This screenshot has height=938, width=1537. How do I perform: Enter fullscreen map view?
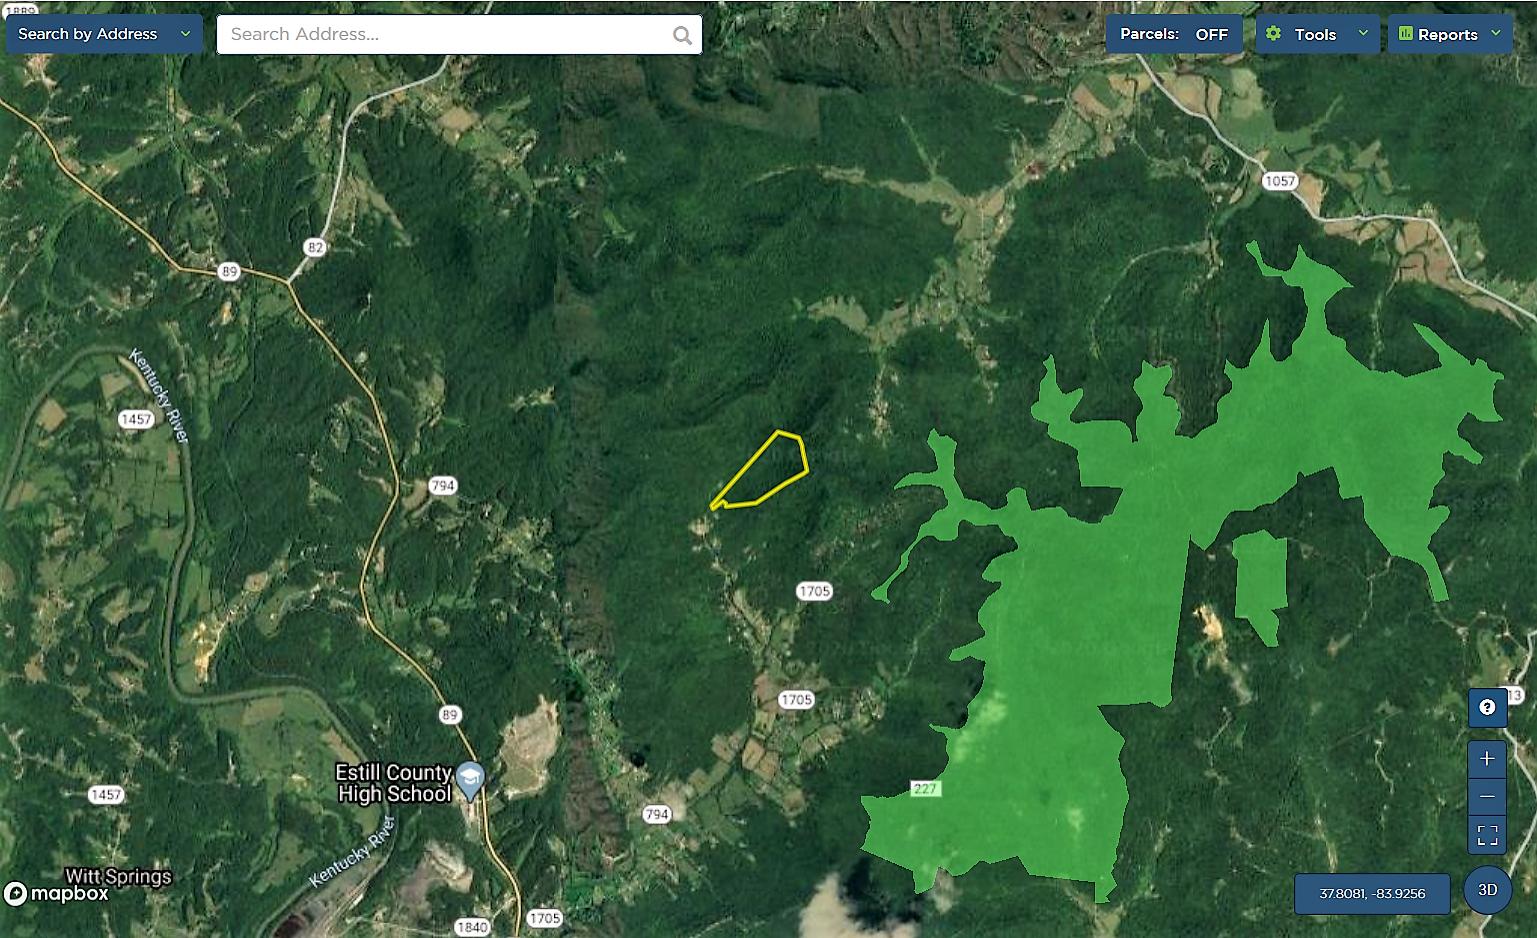1487,834
